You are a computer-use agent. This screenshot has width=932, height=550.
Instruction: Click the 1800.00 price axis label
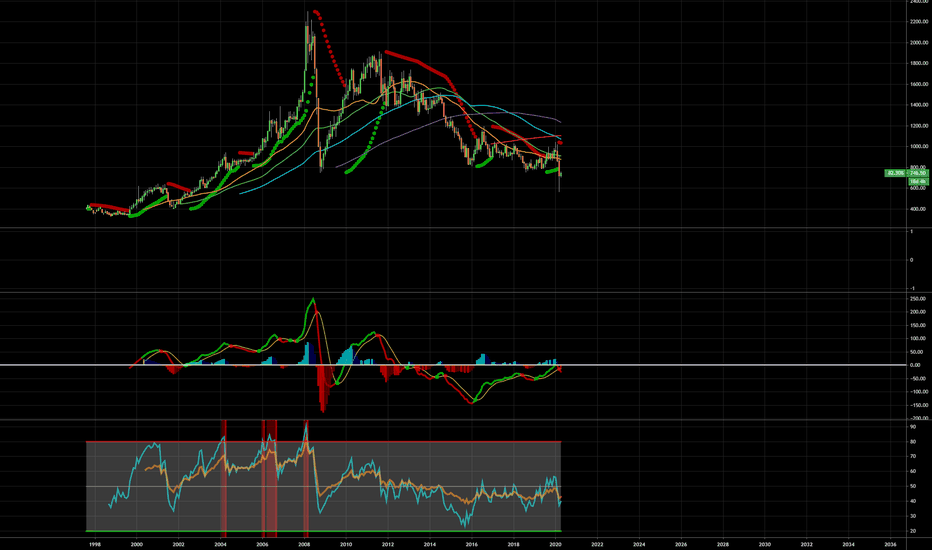tap(918, 64)
